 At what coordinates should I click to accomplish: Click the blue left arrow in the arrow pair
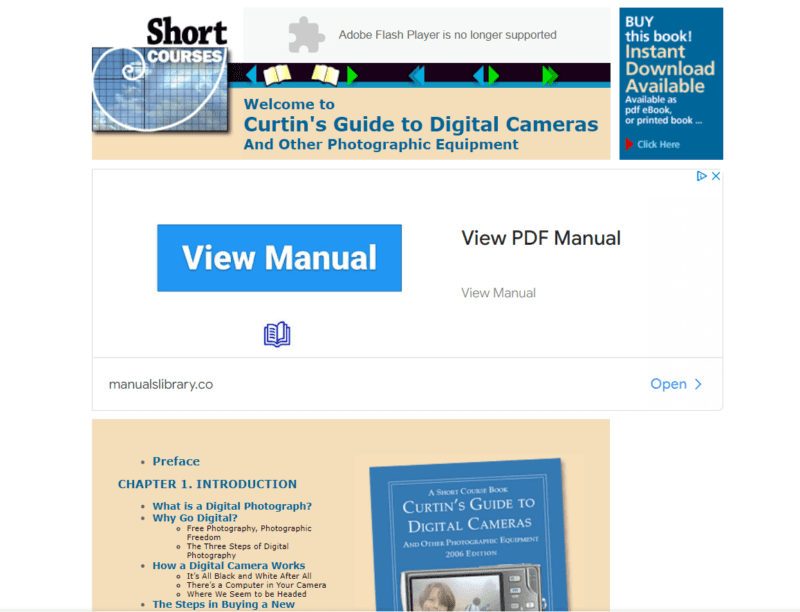pyautogui.click(x=479, y=75)
